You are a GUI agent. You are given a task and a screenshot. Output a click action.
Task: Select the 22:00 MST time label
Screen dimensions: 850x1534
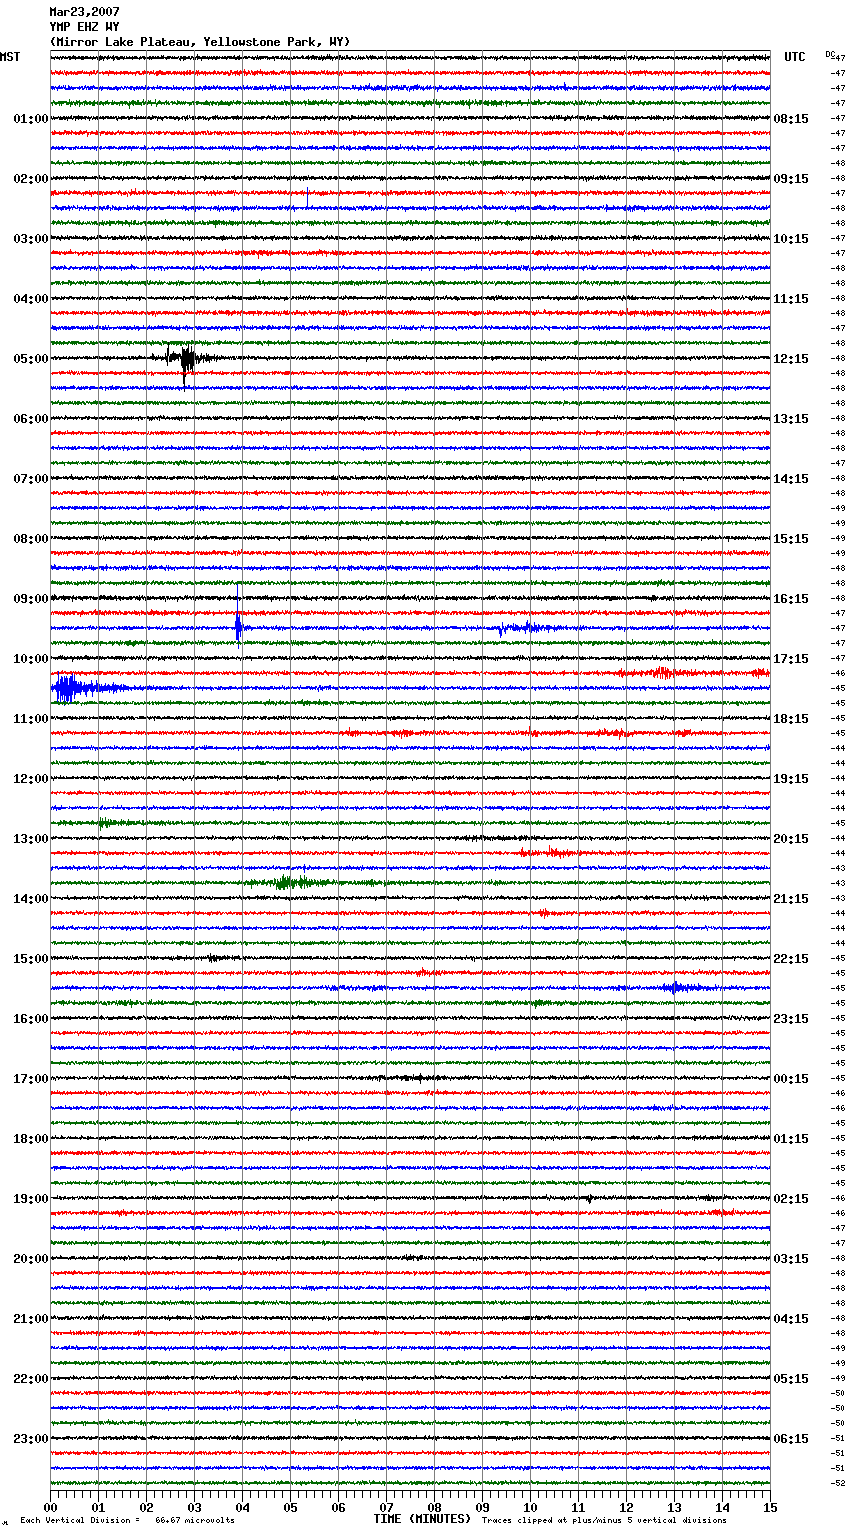click(x=30, y=1379)
